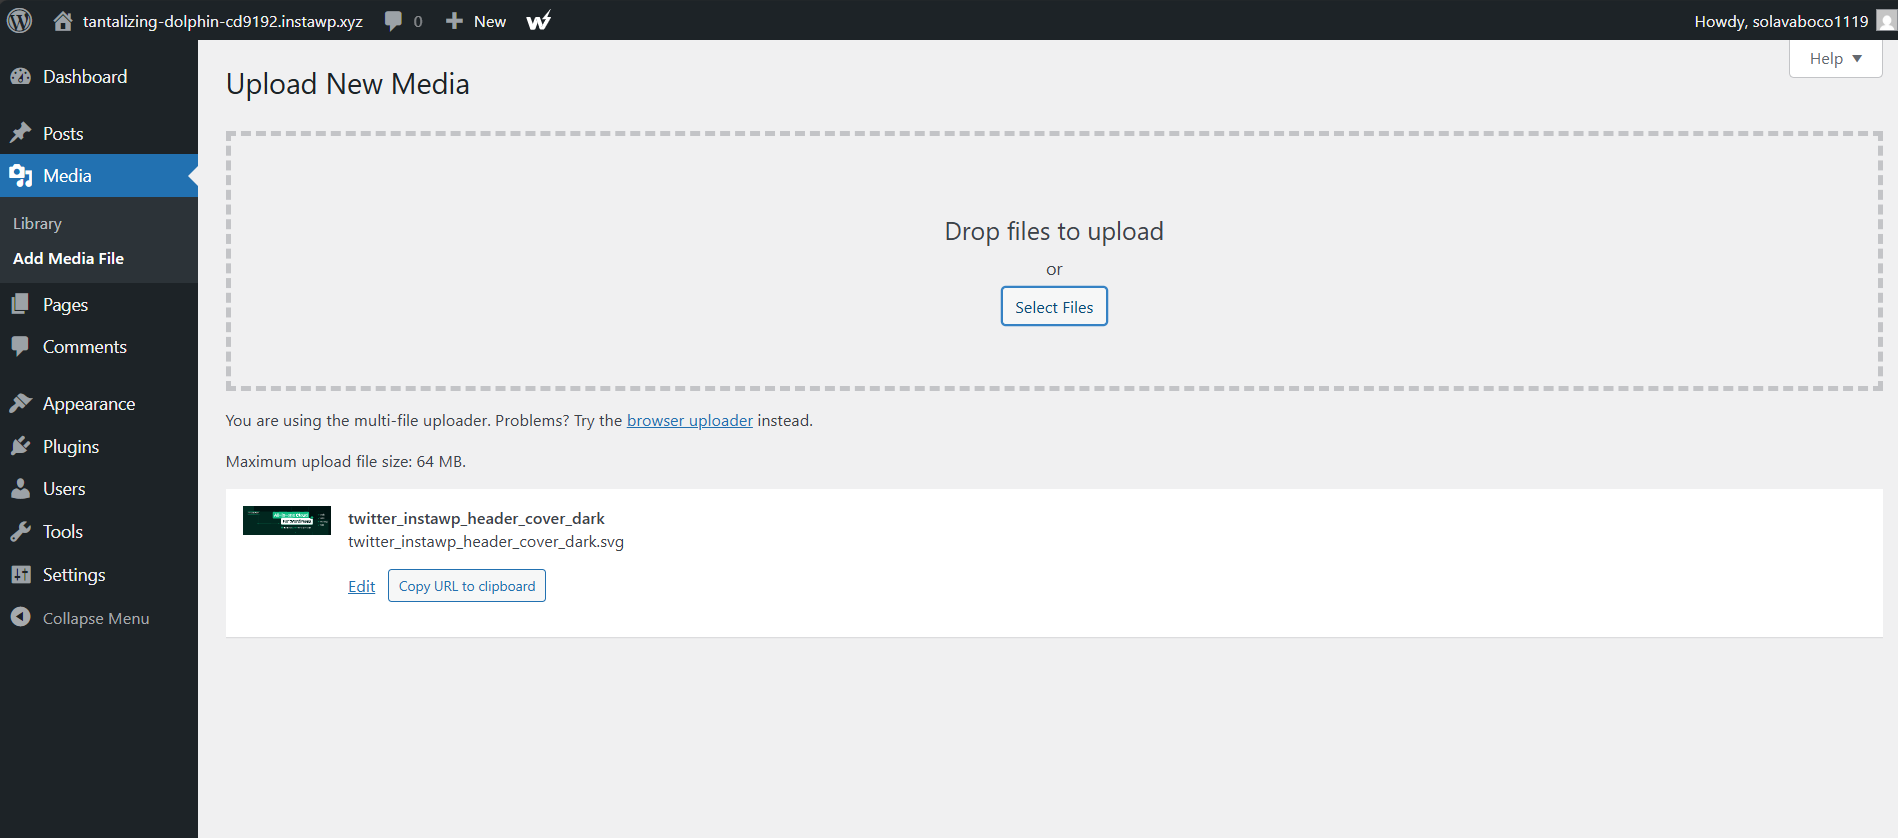Image resolution: width=1898 pixels, height=838 pixels.
Task: Click the Select Files button
Action: 1054,306
